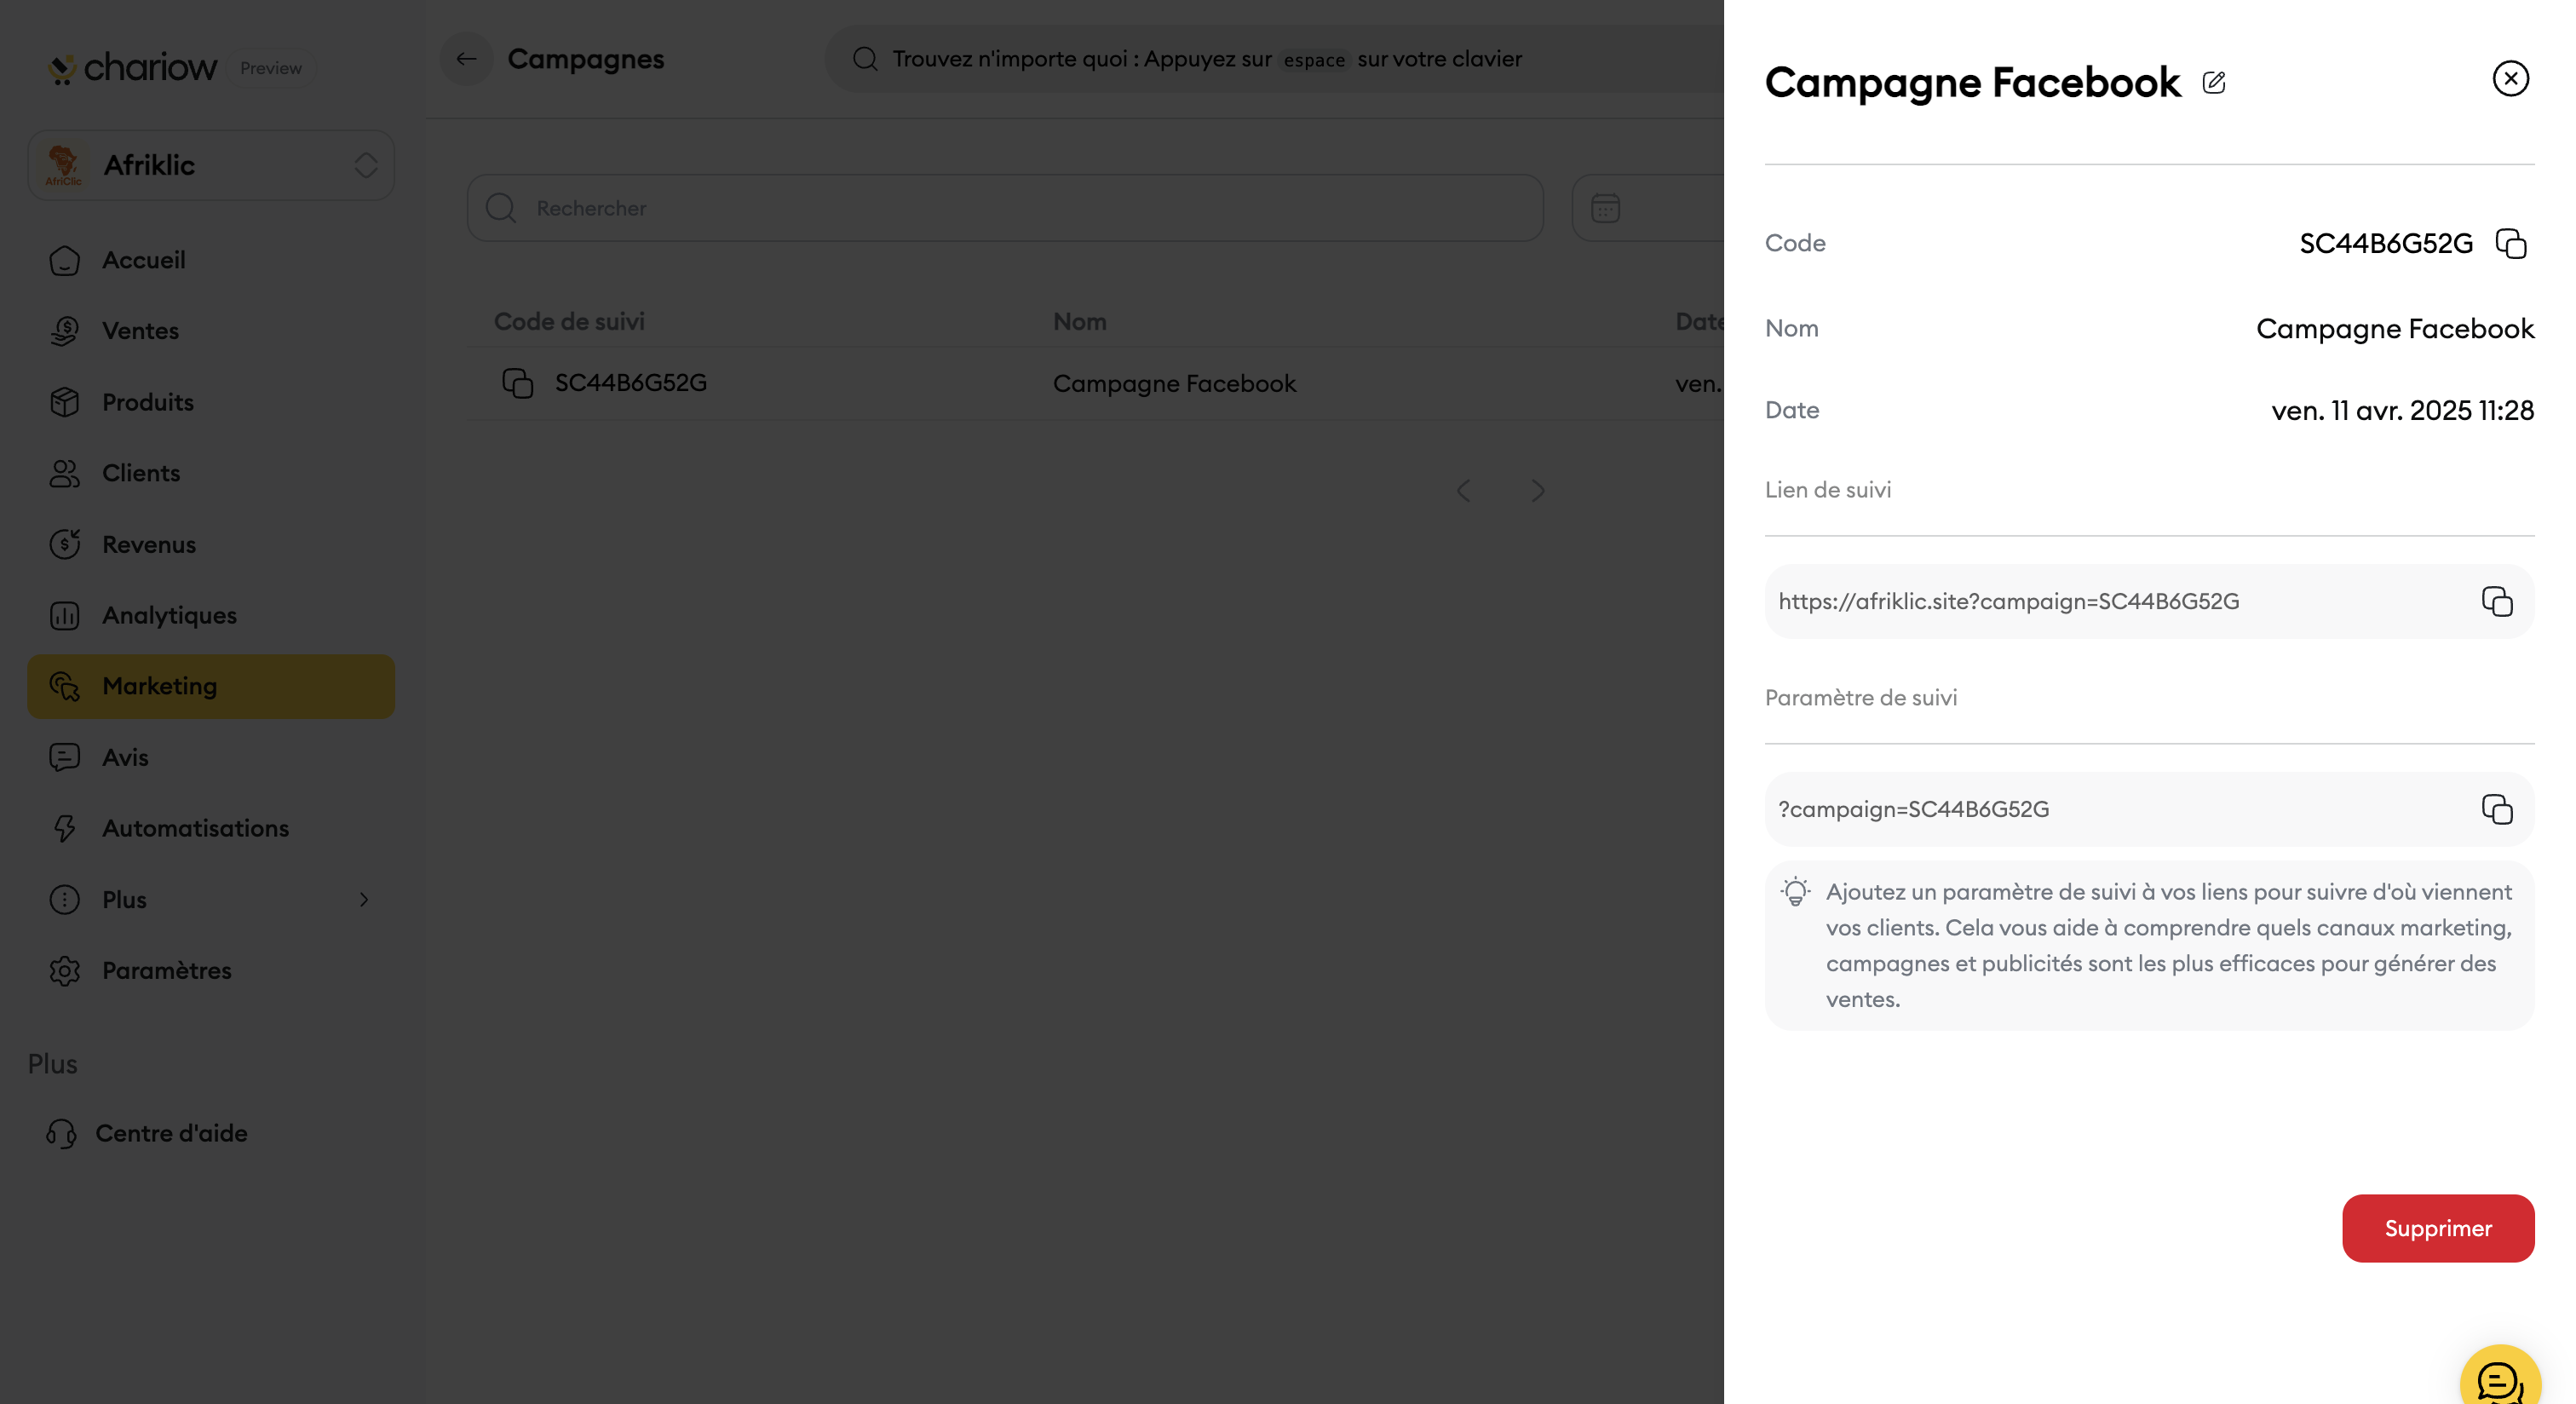Go to next page of campaigns
Image resolution: width=2576 pixels, height=1404 pixels.
(x=1538, y=490)
